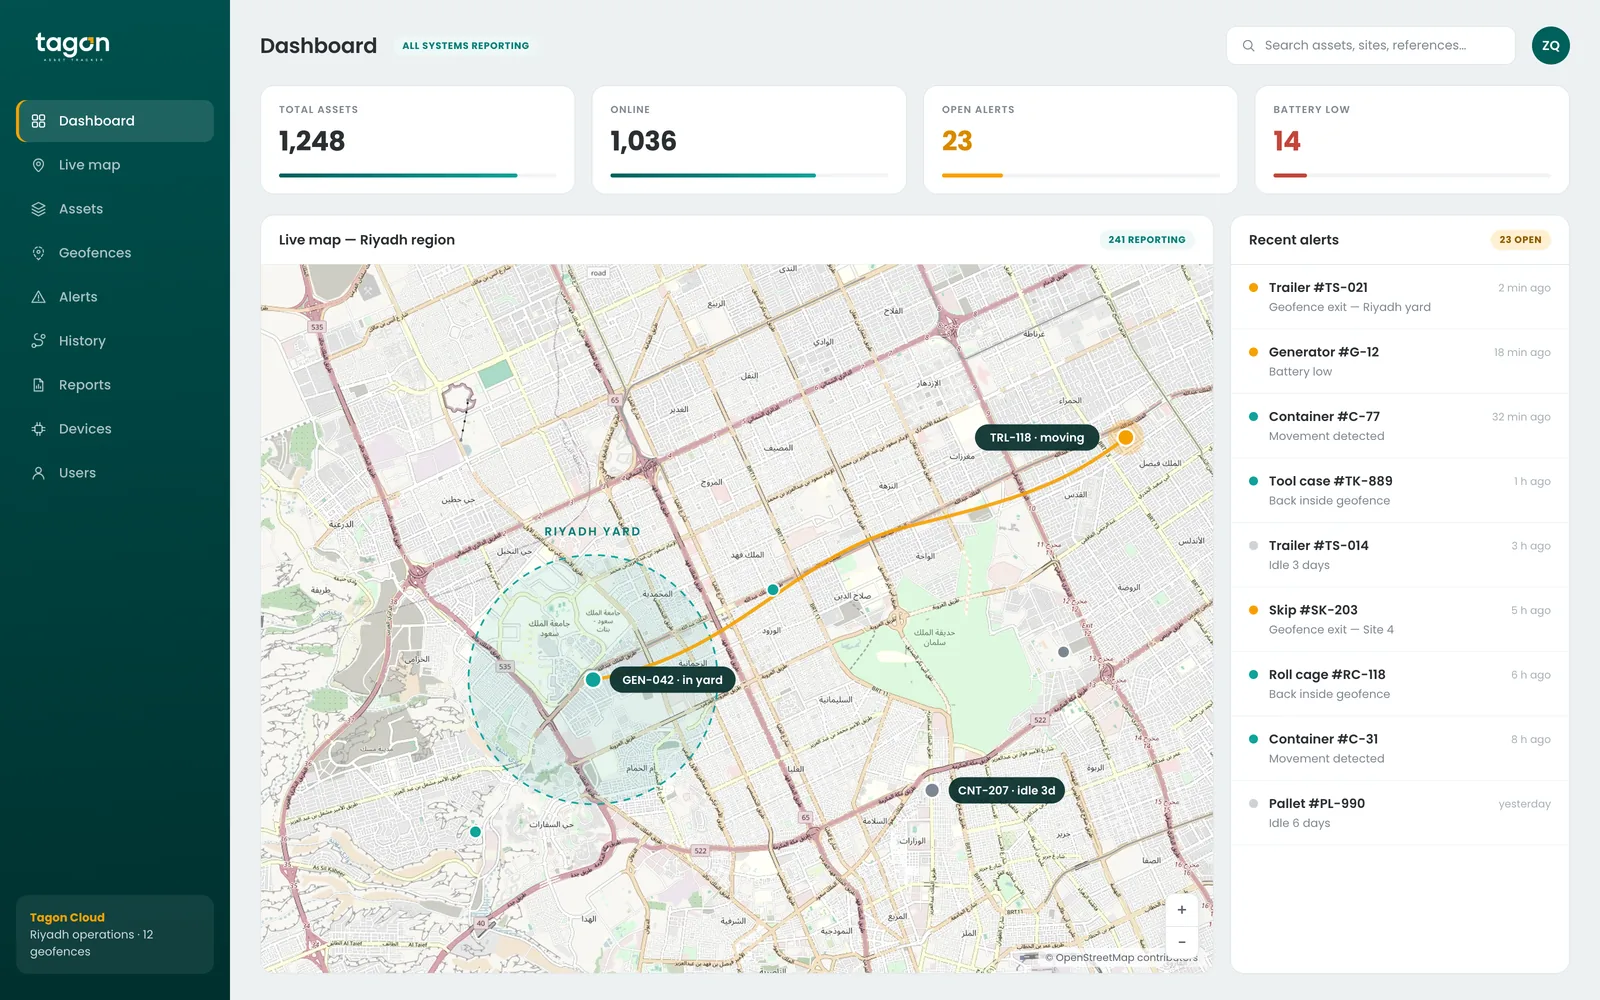The width and height of the screenshot is (1600, 1000).
Task: Click the OpenStreetMap contributors attribution
Action: 1120,958
